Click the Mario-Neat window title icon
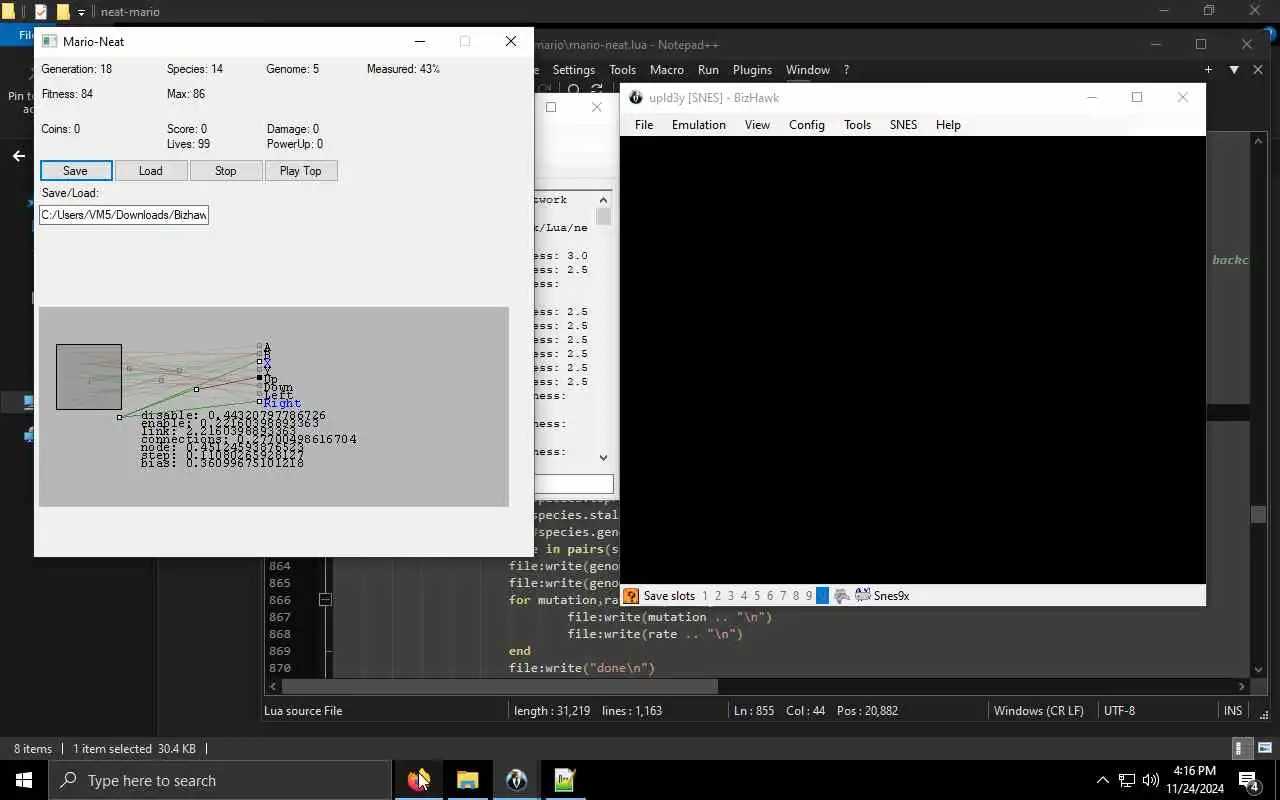 (49, 42)
